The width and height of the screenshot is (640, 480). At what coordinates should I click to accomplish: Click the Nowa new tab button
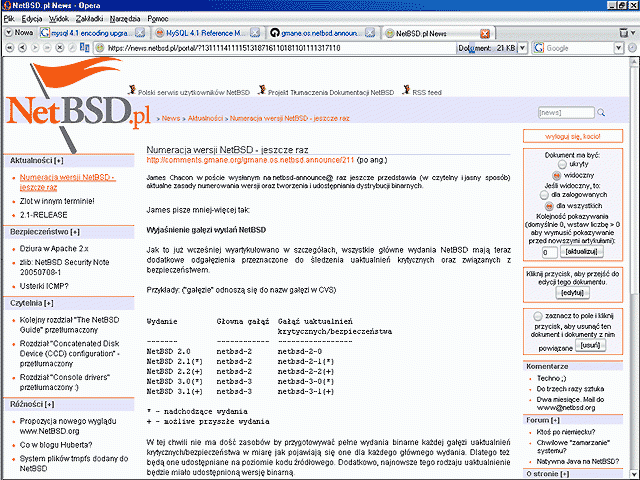pyautogui.click(x=16, y=33)
